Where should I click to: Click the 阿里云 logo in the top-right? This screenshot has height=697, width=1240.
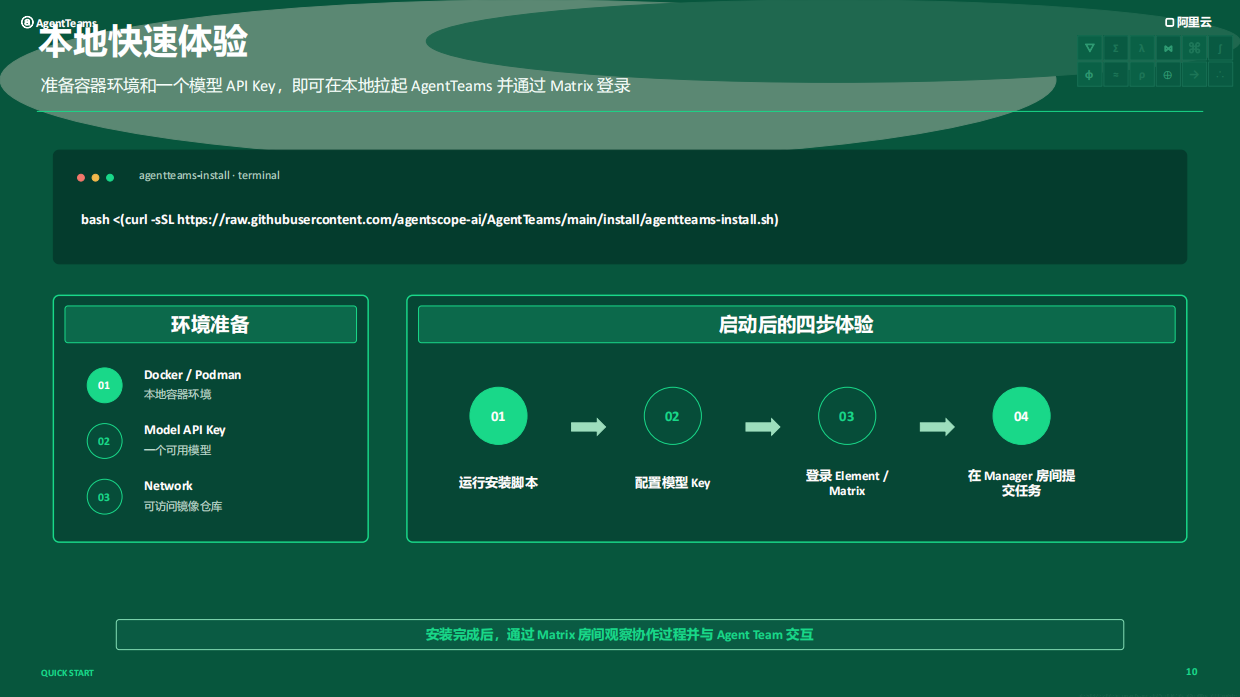(x=1188, y=22)
